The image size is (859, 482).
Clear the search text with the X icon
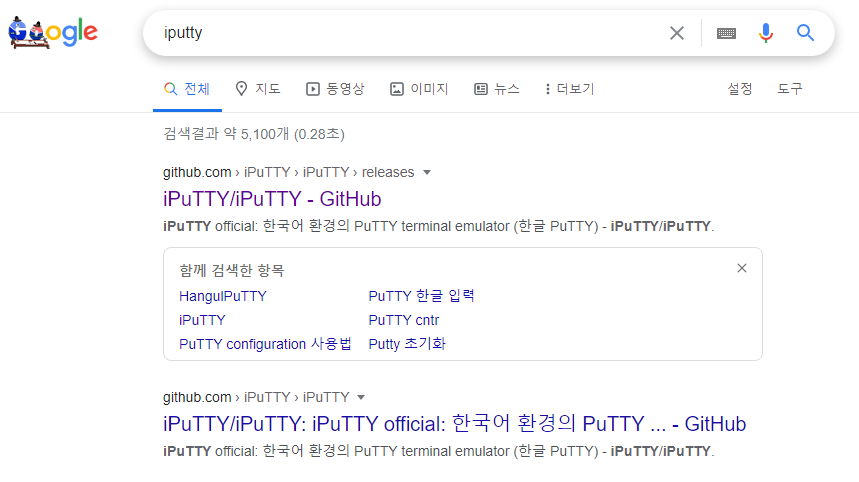(677, 33)
